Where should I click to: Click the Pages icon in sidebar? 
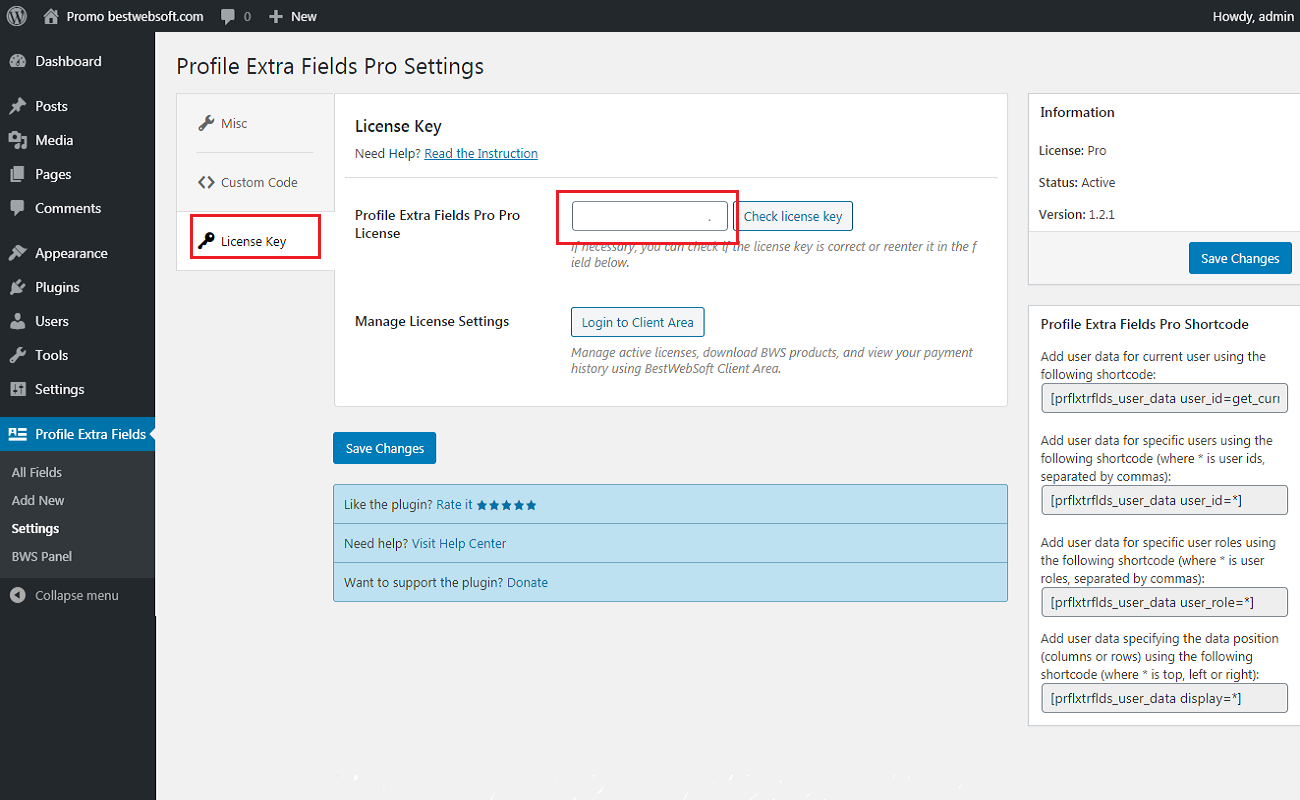click(x=18, y=174)
